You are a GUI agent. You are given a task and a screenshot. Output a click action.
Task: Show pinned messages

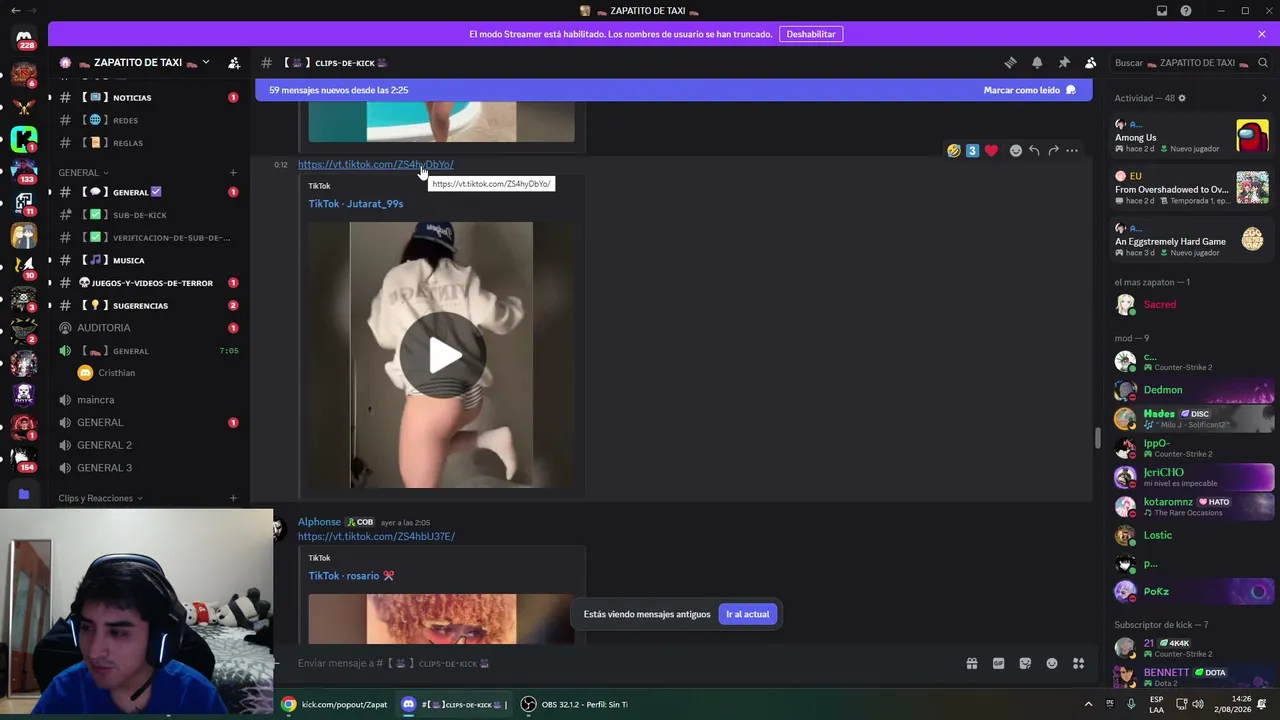pos(1064,63)
